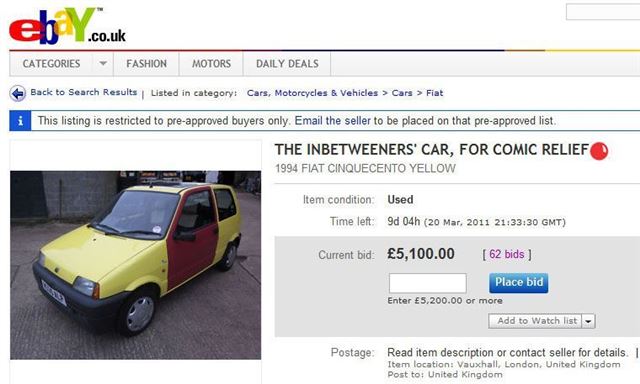
Task: Expand the Add to Watch list arrow
Action: click(588, 321)
